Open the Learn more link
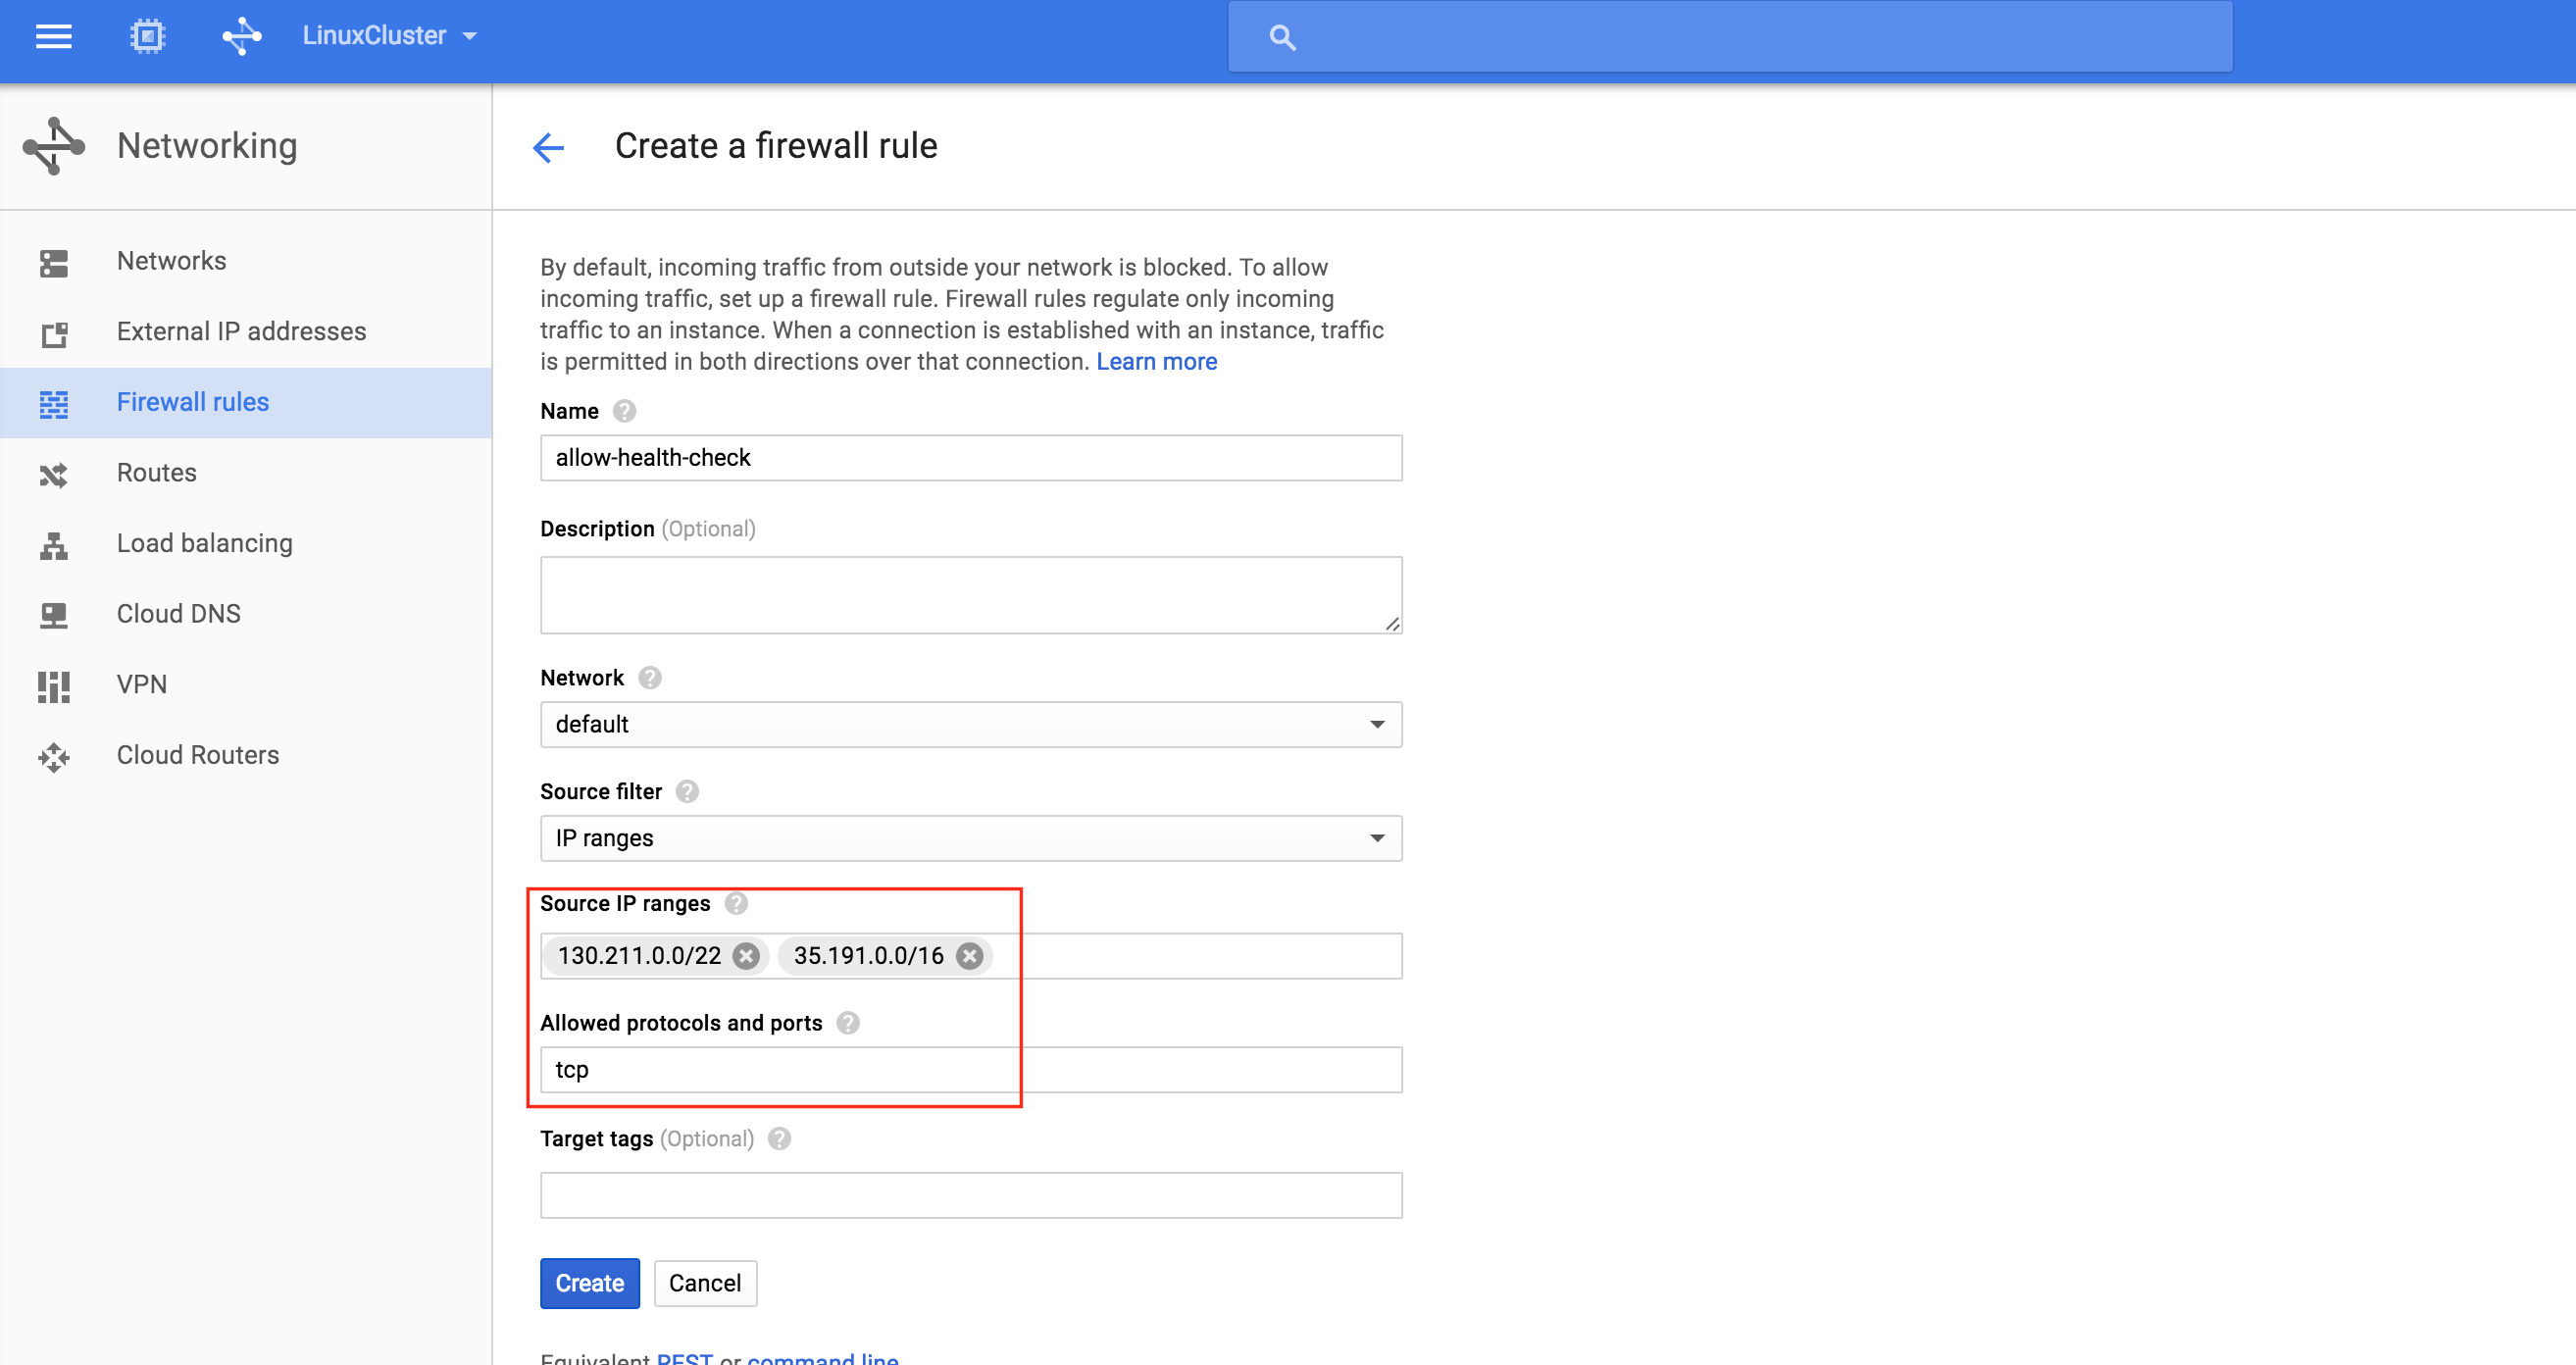 [1156, 361]
